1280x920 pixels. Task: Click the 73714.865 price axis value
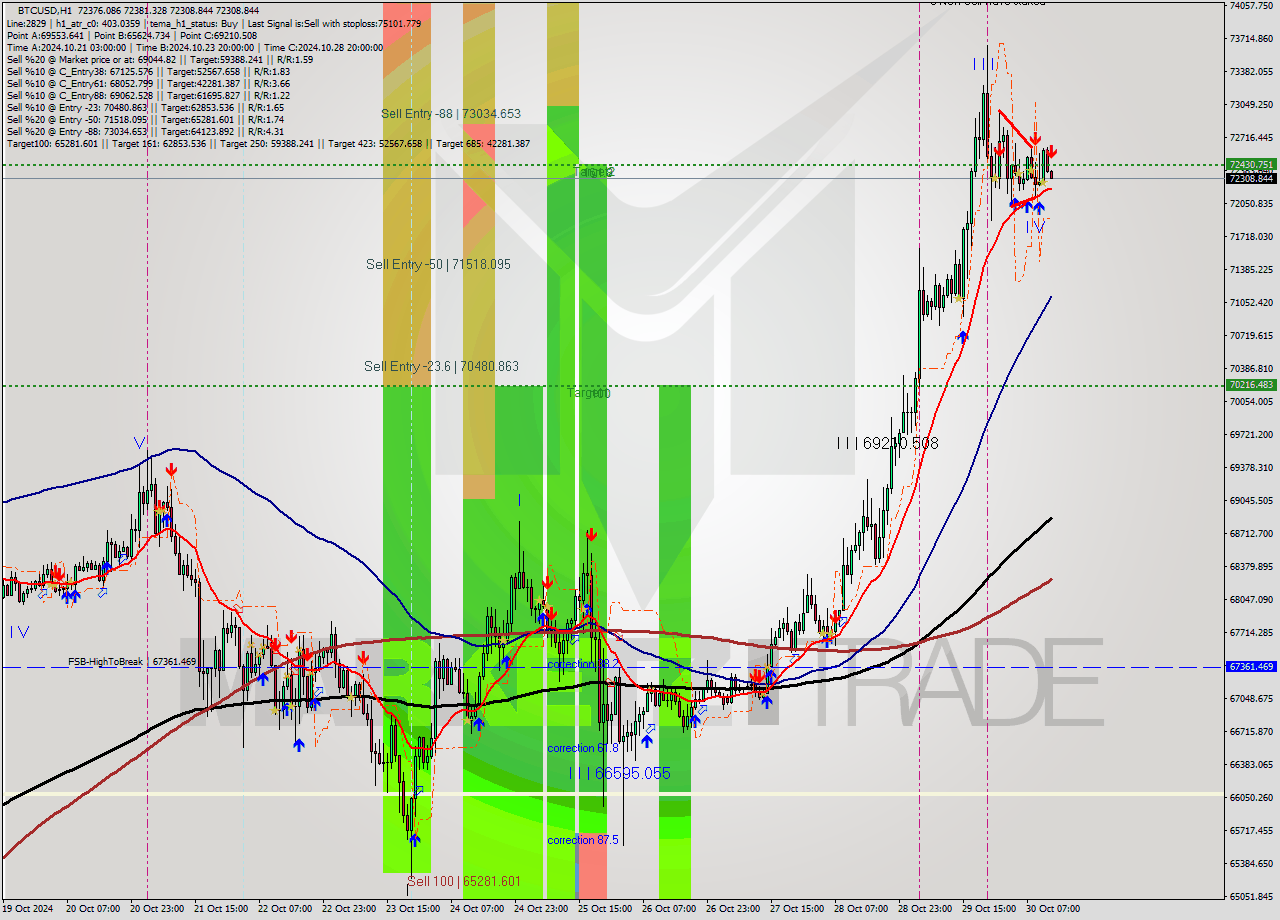click(x=1251, y=38)
